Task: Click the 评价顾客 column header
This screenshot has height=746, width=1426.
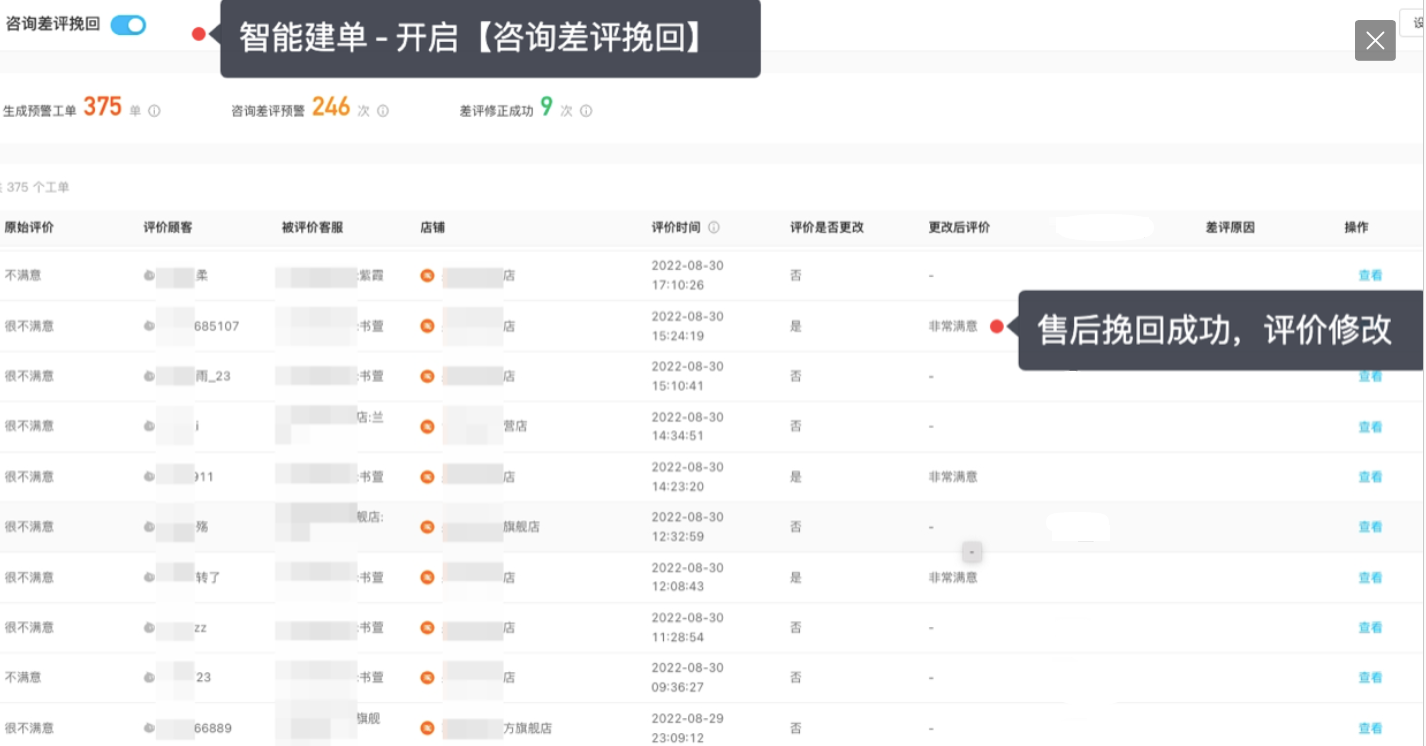Action: pos(168,228)
